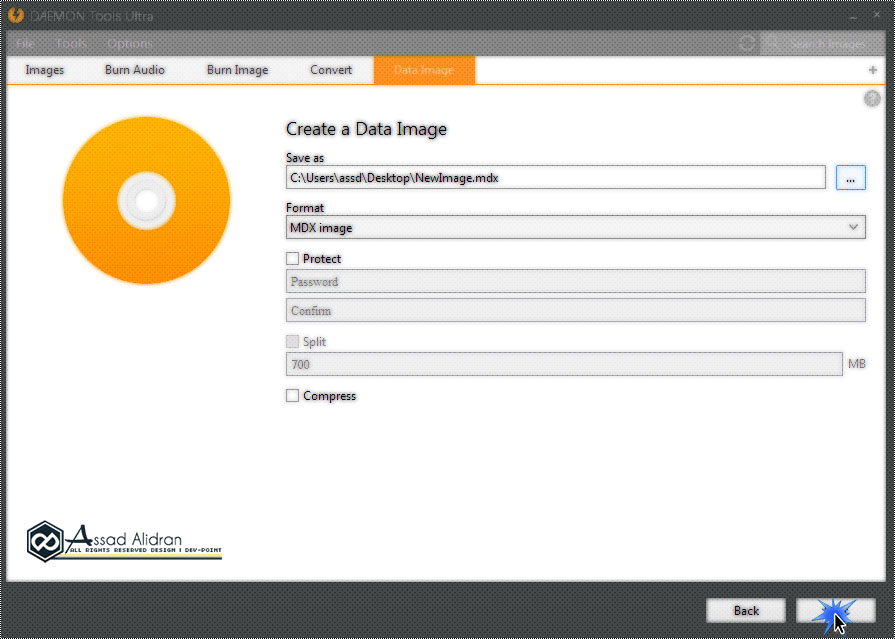Image resolution: width=895 pixels, height=639 pixels.
Task: Switch to the Burn Audio tab
Action: tap(135, 70)
